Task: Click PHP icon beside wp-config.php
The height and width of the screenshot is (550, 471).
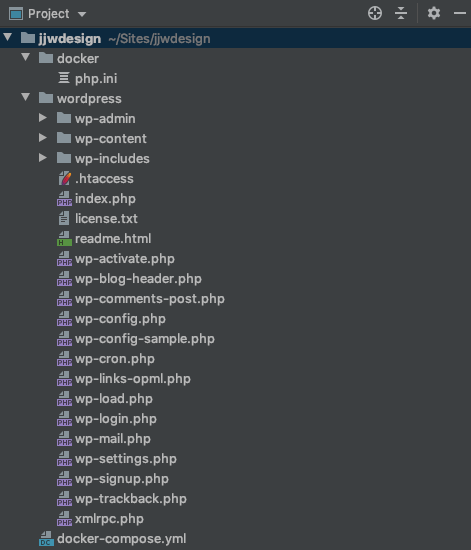Action: coord(65,318)
